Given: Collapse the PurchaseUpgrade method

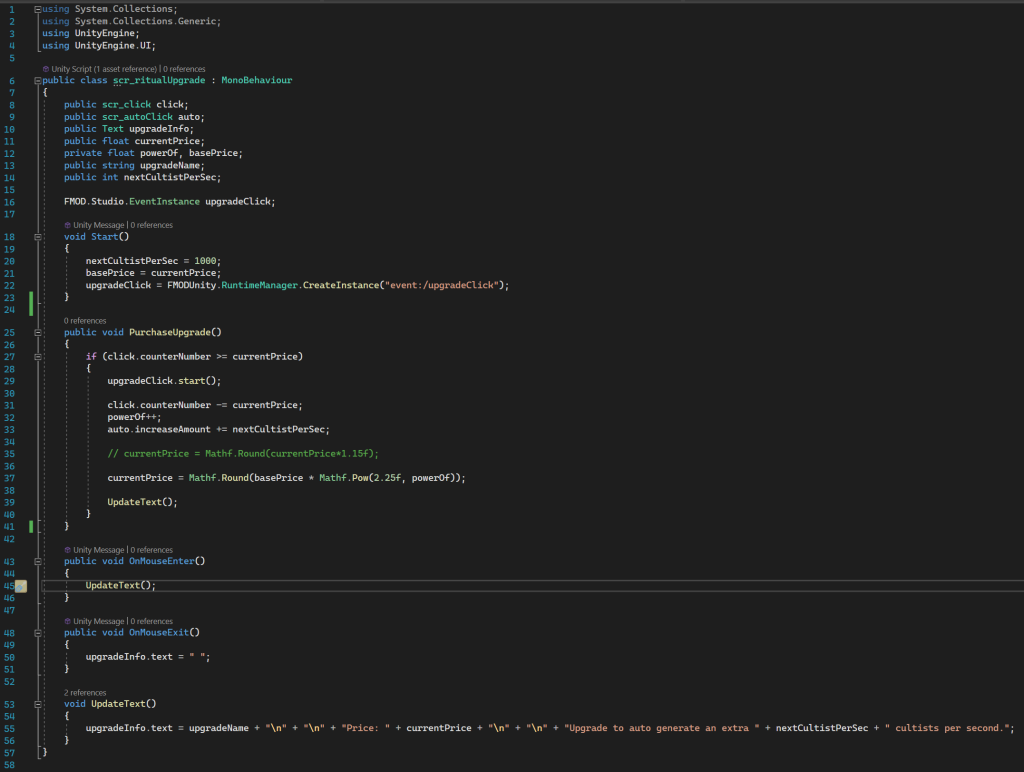Looking at the screenshot, I should 38,332.
